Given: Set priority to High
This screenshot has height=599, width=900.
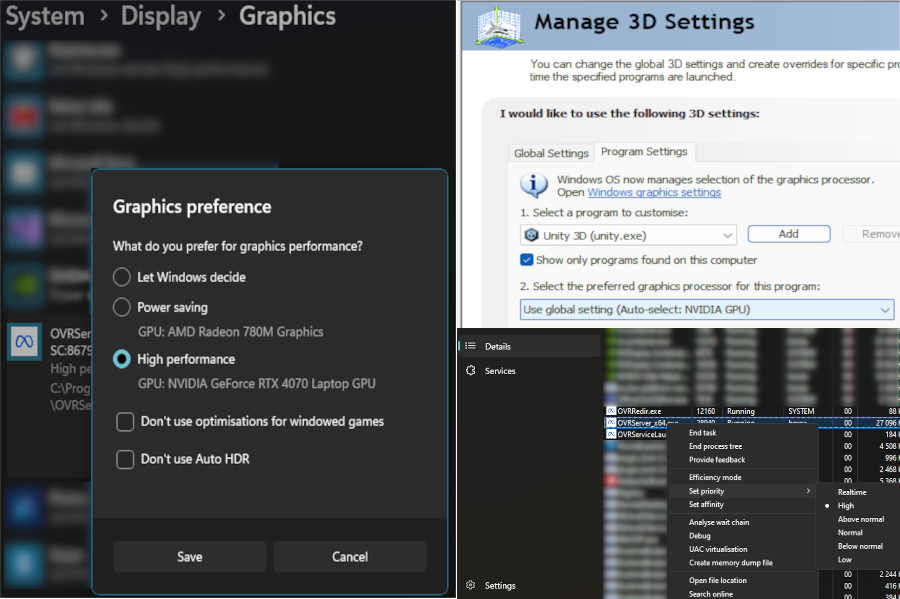Looking at the screenshot, I should (x=845, y=505).
